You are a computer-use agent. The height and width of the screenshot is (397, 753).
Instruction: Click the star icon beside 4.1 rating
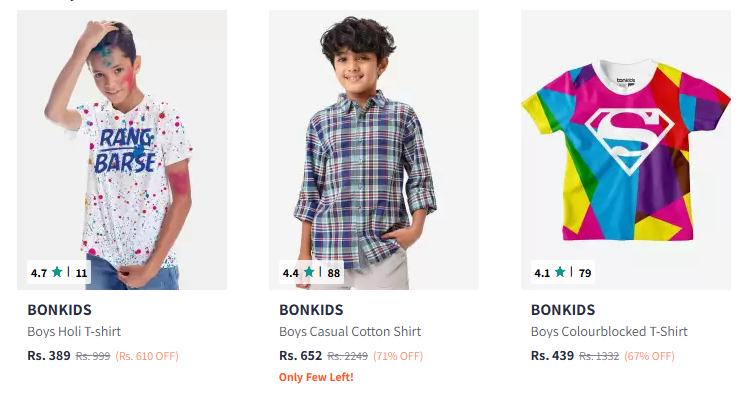(x=560, y=272)
